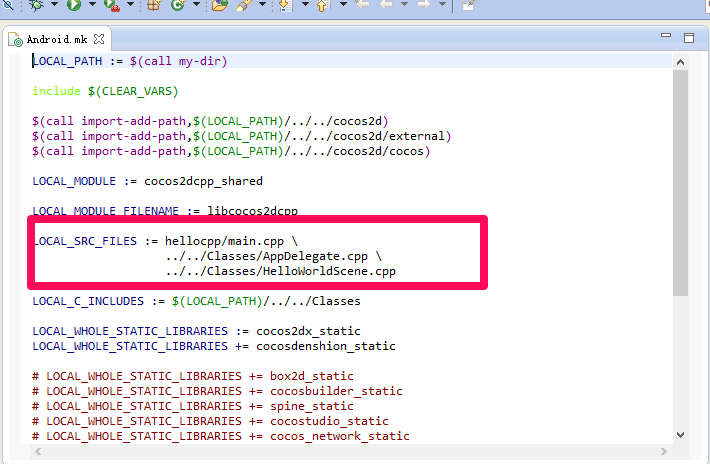Viewport: 710px width, 464px height.
Task: Click the Run External Tools icon
Action: pos(111,5)
